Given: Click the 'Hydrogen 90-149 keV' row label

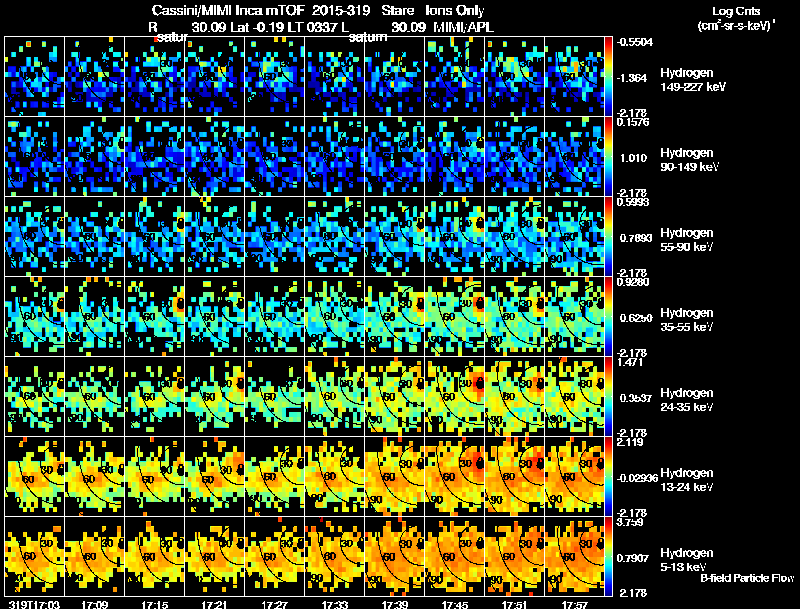Looking at the screenshot, I should coord(689,160).
